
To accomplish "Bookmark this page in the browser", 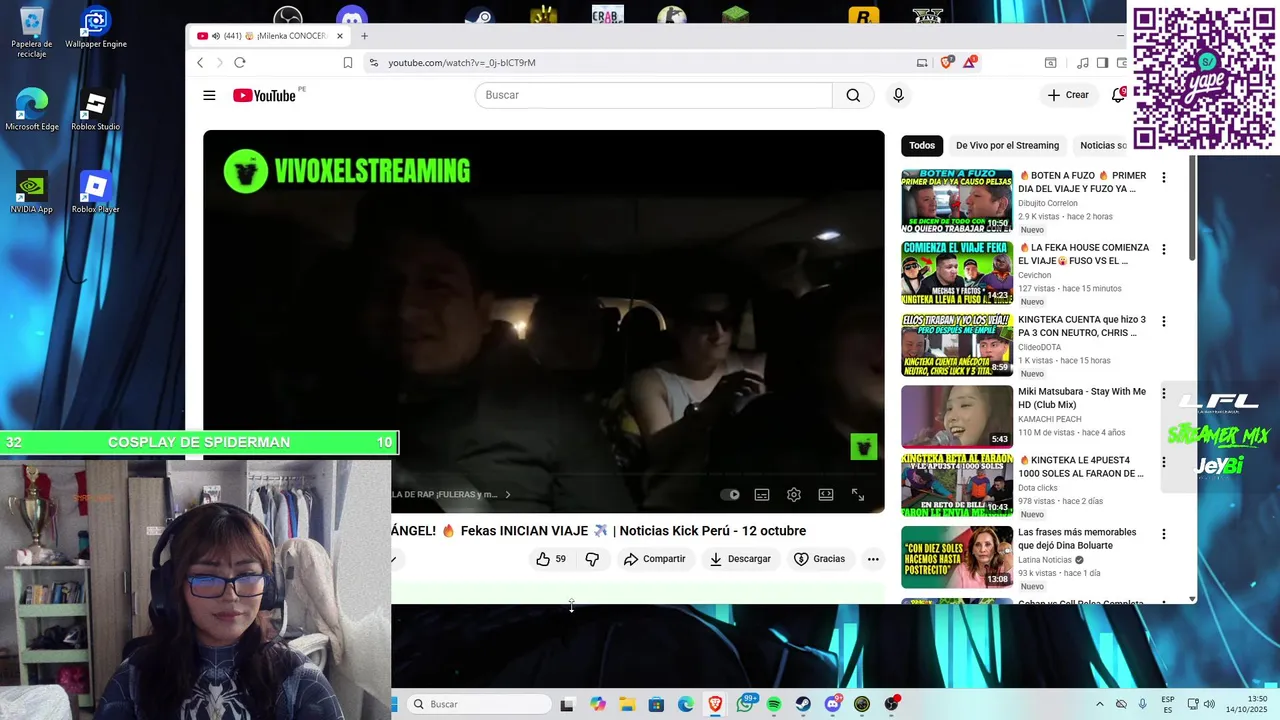I will (348, 62).
